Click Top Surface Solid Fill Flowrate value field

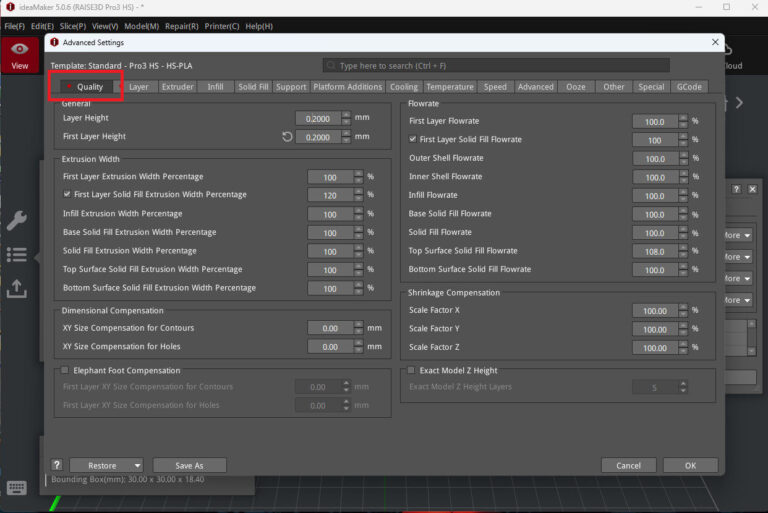click(x=655, y=251)
